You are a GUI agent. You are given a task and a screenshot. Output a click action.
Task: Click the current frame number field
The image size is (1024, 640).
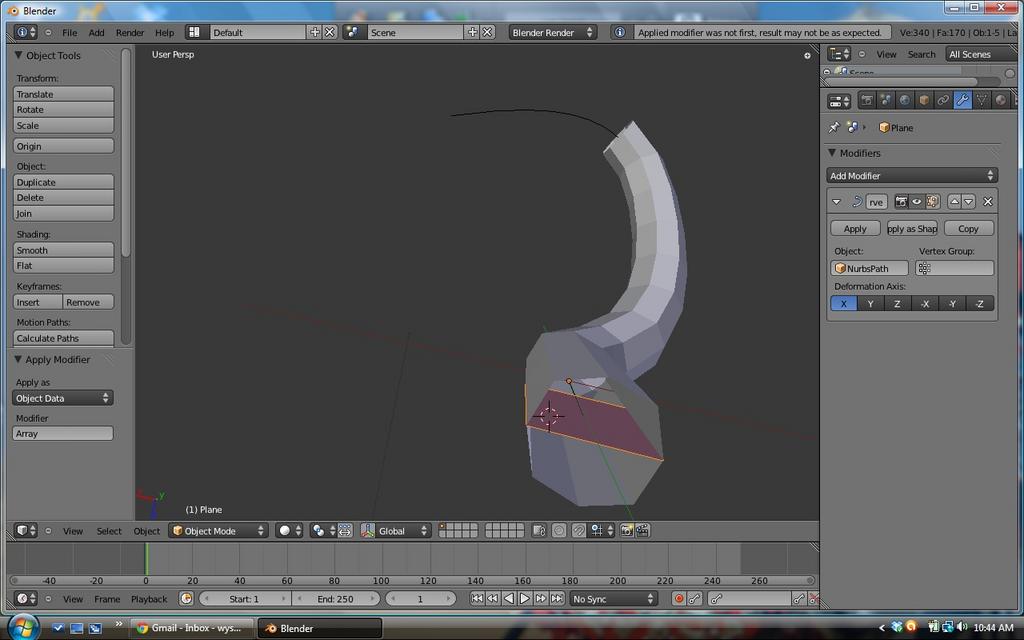pos(420,599)
